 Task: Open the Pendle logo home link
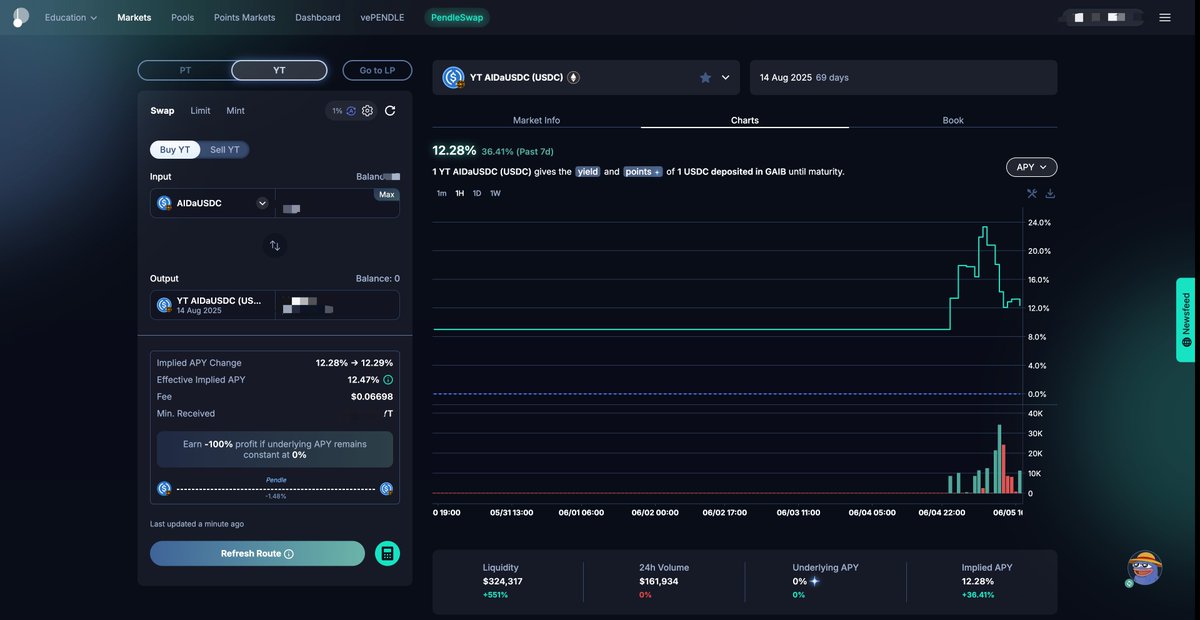tap(20, 17)
